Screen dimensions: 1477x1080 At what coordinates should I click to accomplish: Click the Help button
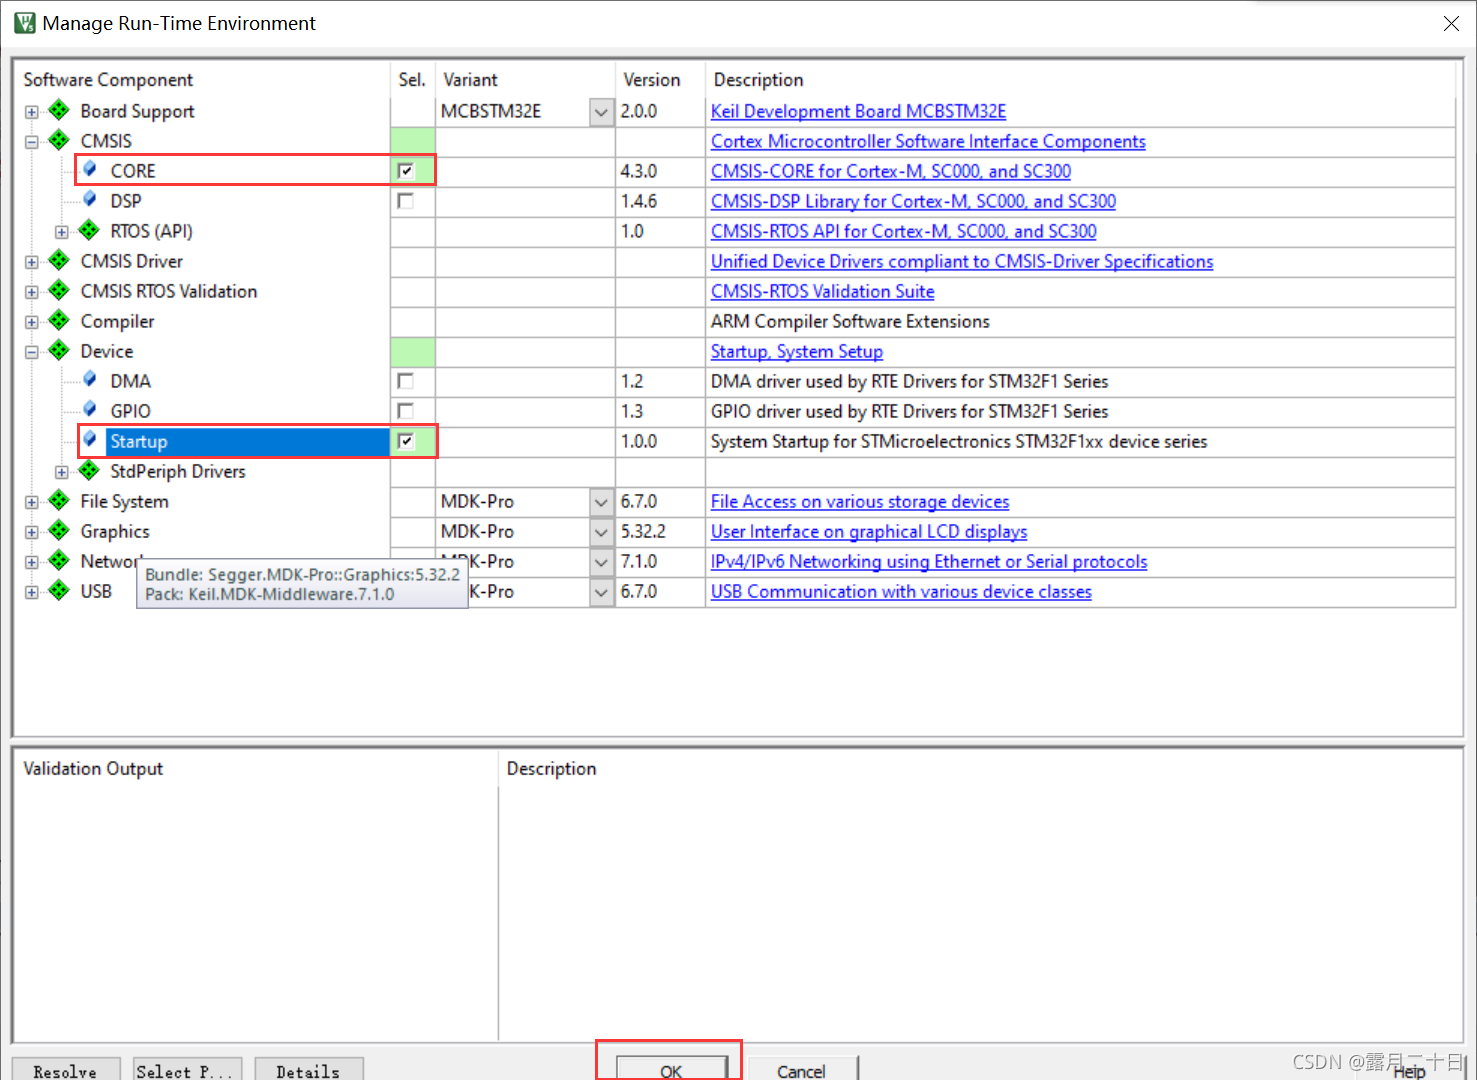click(1410, 1071)
